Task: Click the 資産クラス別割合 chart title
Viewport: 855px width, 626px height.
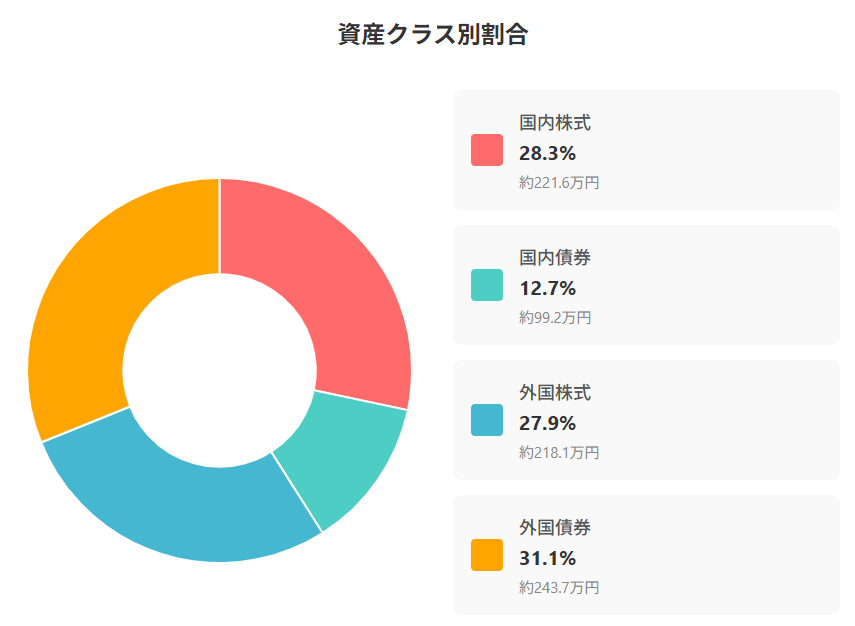Action: pyautogui.click(x=433, y=35)
